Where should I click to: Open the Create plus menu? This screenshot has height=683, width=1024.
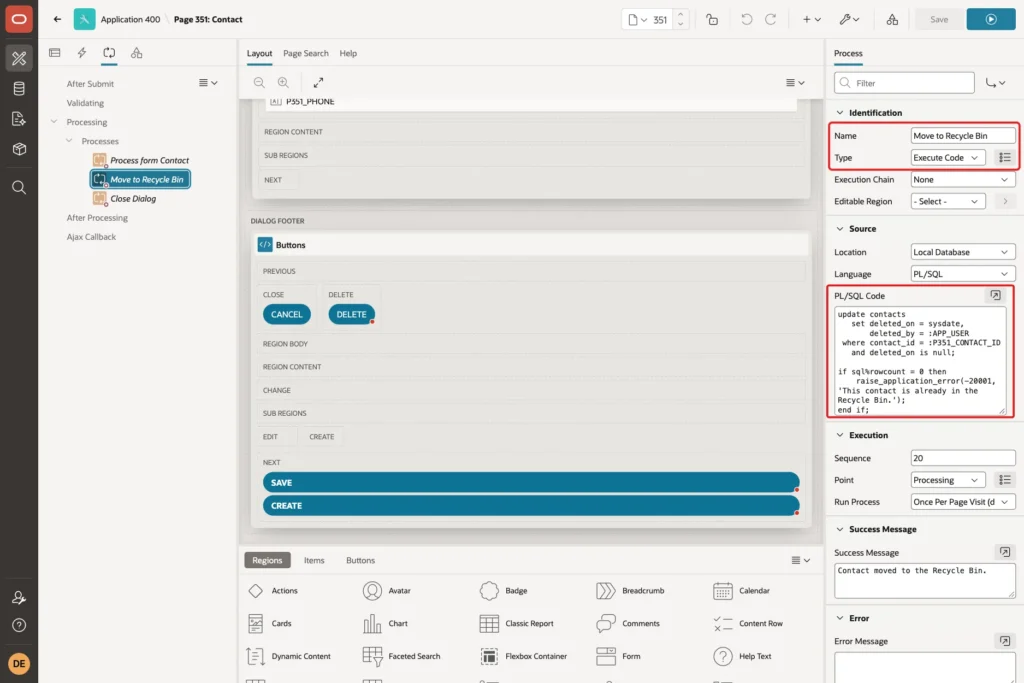[x=812, y=20]
